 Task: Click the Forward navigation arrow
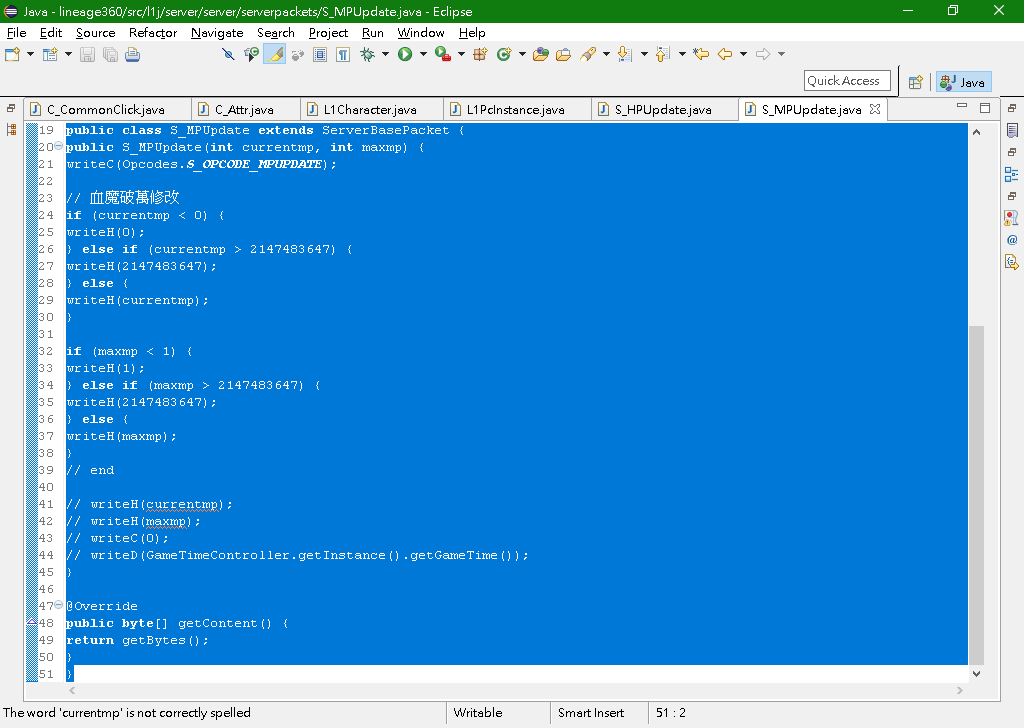pos(762,54)
